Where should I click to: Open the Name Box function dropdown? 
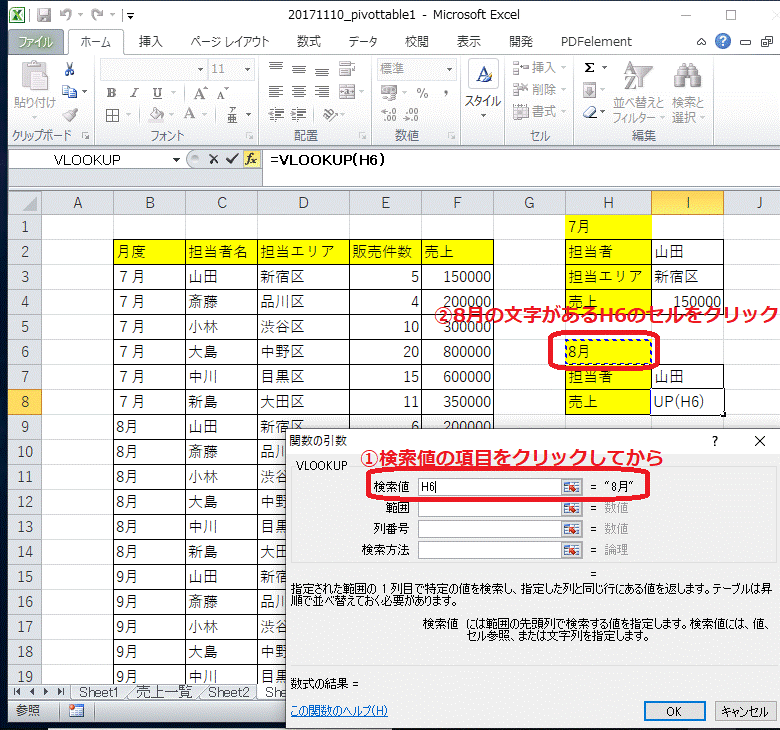(x=177, y=159)
